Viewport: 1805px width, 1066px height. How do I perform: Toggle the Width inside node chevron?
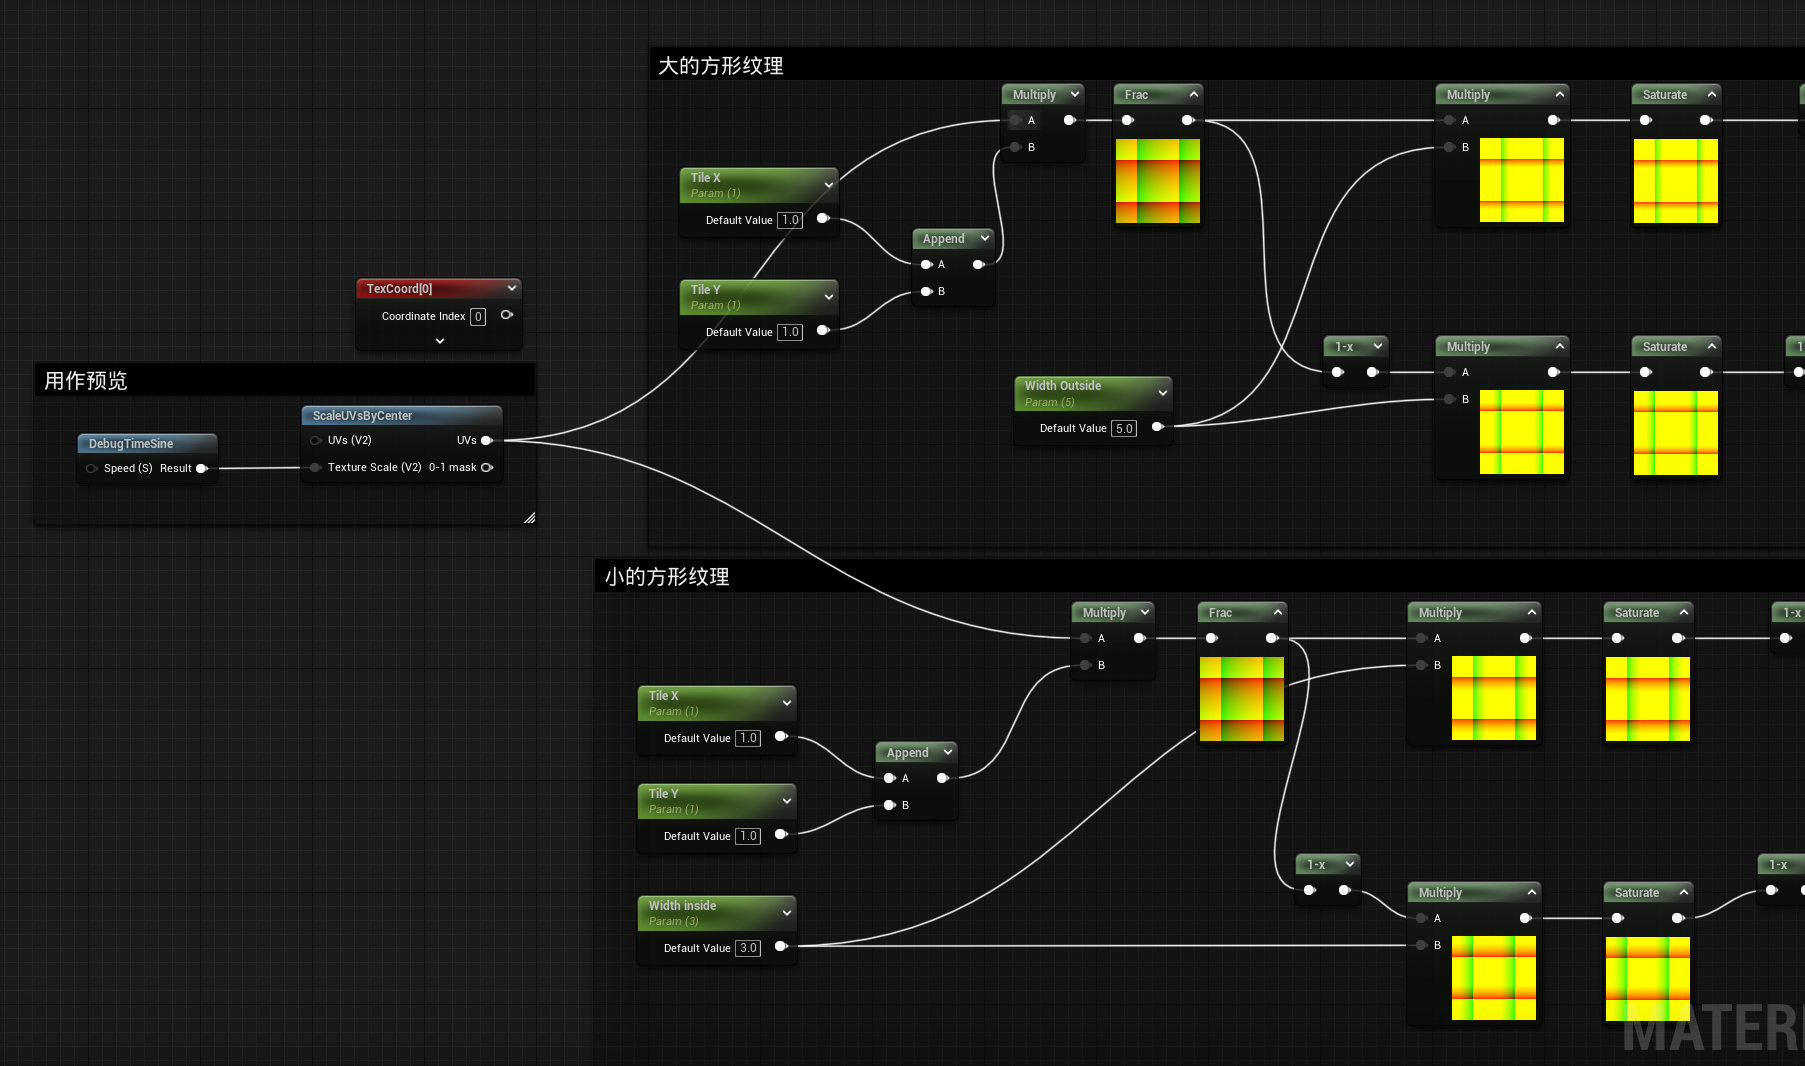coord(787,913)
